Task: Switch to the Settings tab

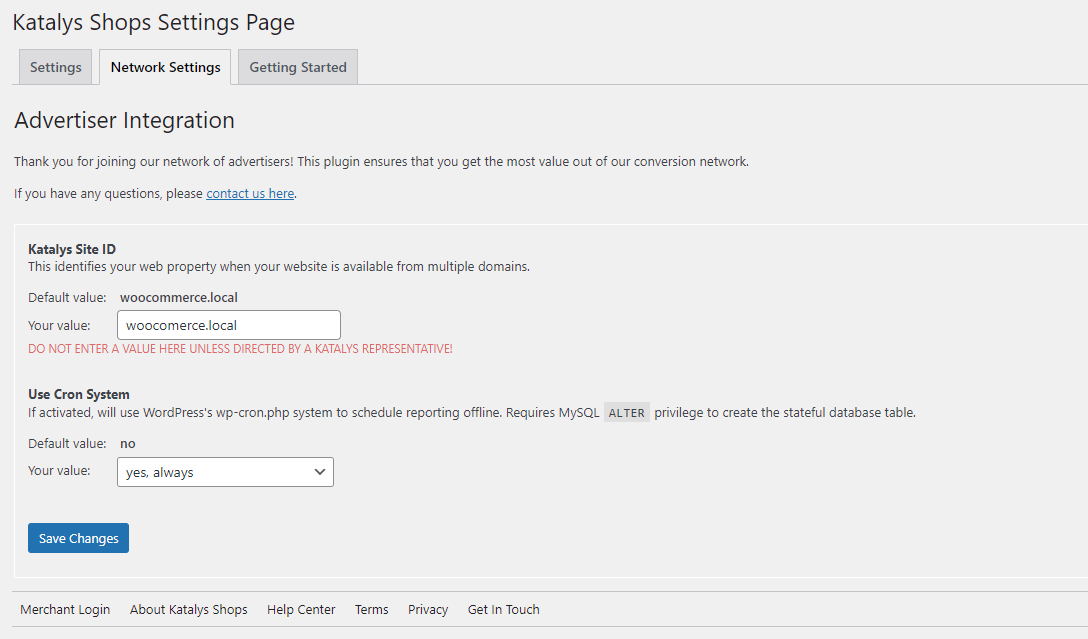Action: [56, 67]
